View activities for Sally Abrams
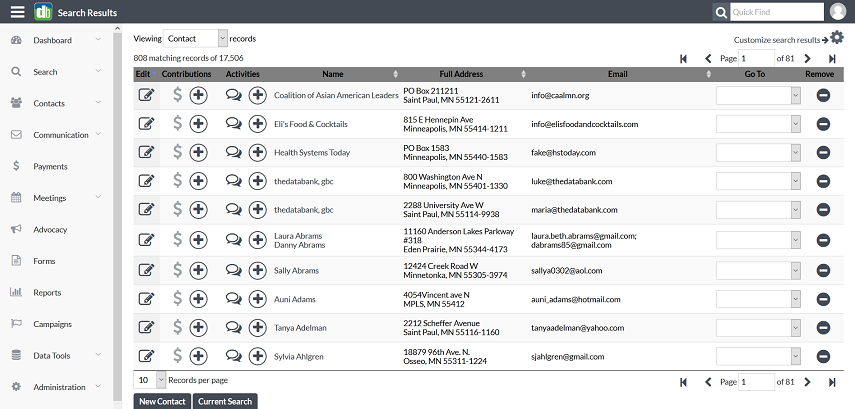 233,270
